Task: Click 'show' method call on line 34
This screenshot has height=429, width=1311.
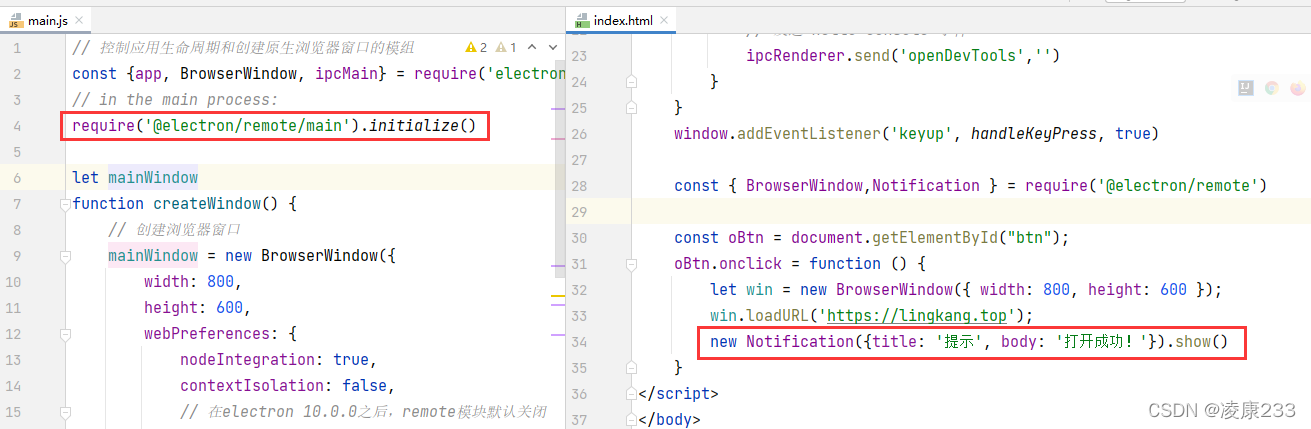Action: tap(1193, 342)
